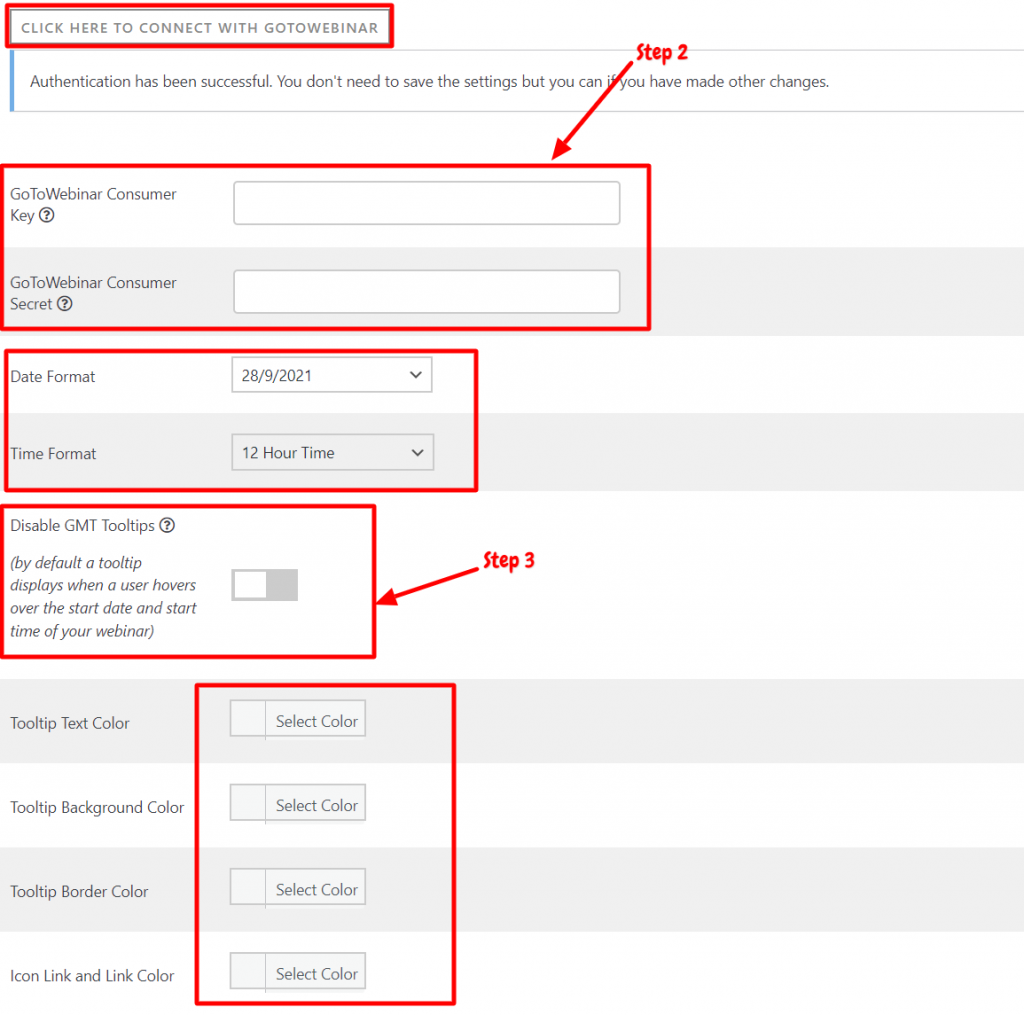The height and width of the screenshot is (1015, 1024).
Task: Click the 'Disable GMT Tooltips' label
Action: [x=82, y=526]
